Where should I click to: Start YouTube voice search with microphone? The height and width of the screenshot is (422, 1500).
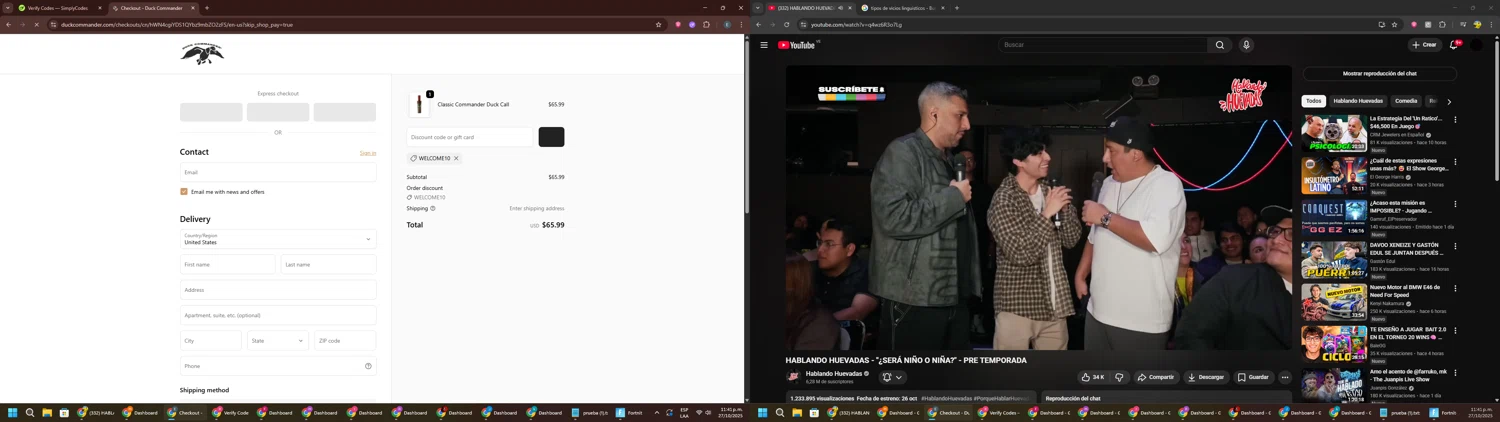point(1246,45)
